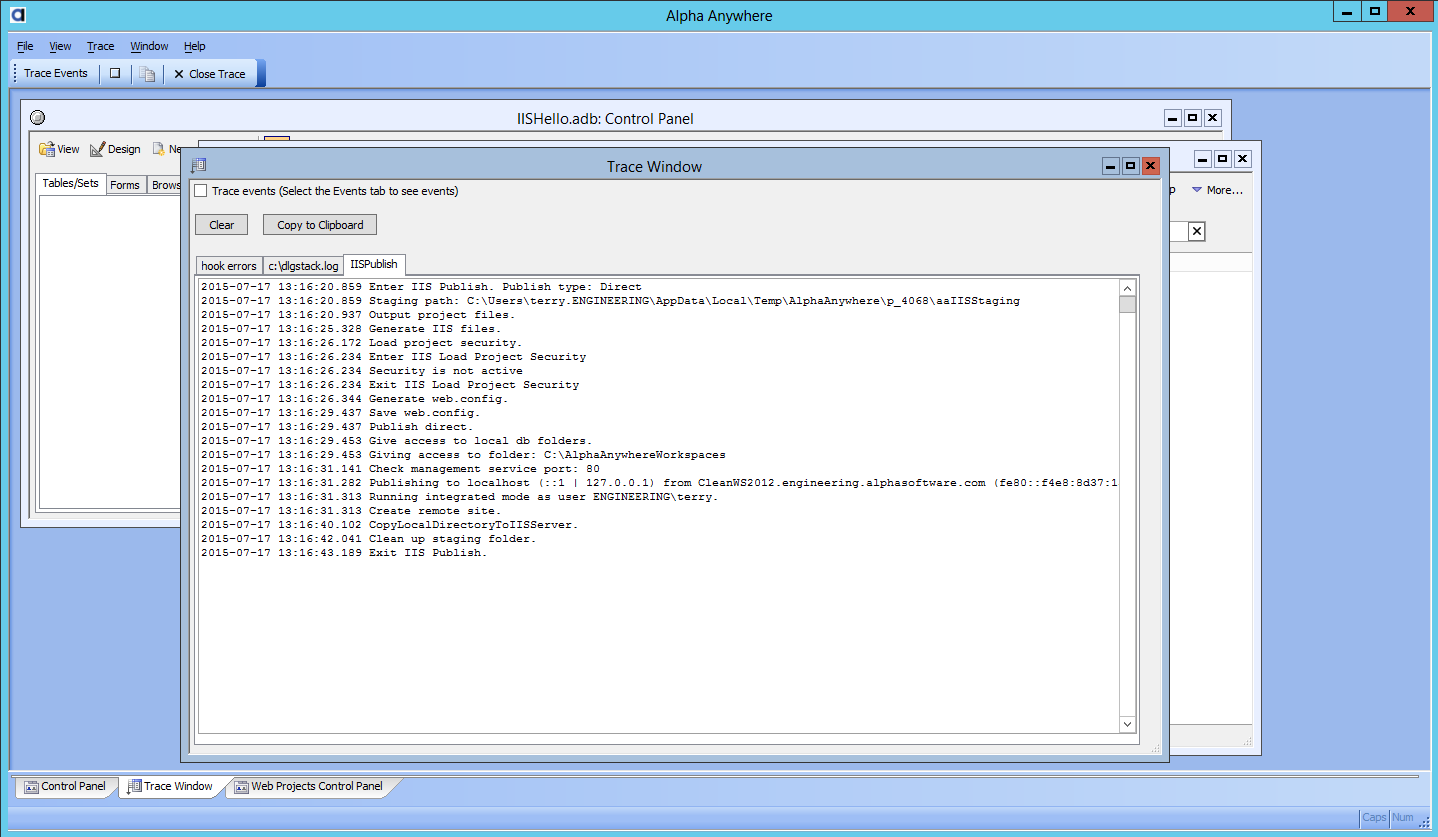This screenshot has width=1438, height=837.
Task: Click the log scrollbar up arrow
Action: point(1127,287)
